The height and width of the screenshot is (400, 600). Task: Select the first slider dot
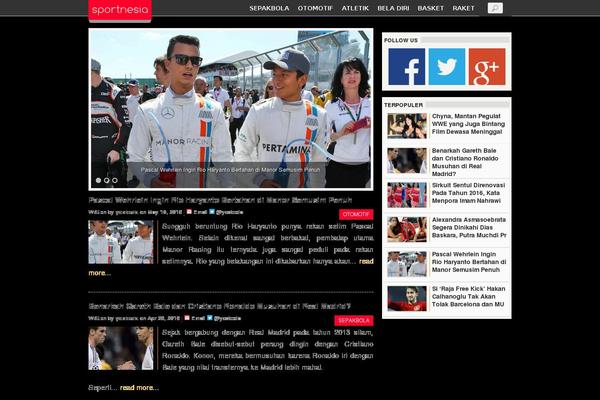98,180
